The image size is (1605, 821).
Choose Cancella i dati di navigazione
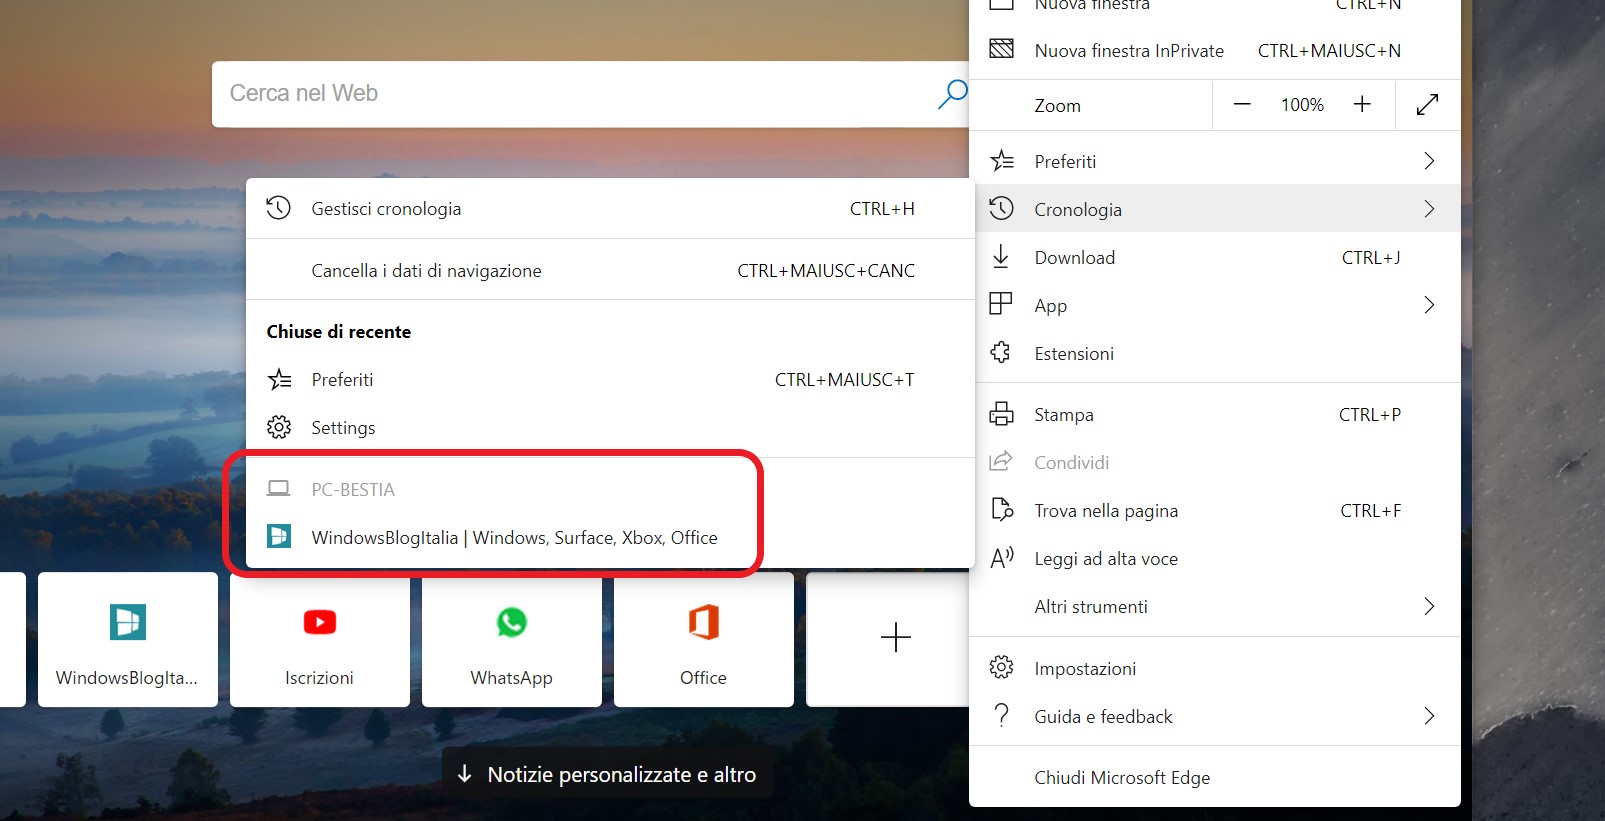[610, 270]
